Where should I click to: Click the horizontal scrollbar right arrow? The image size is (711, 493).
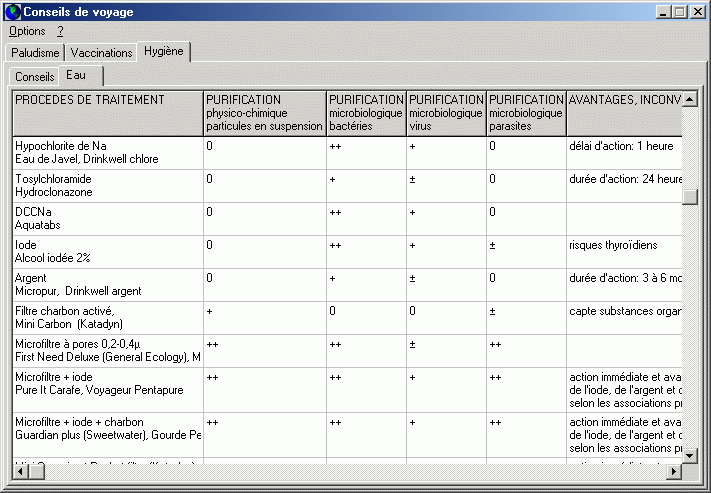click(674, 472)
